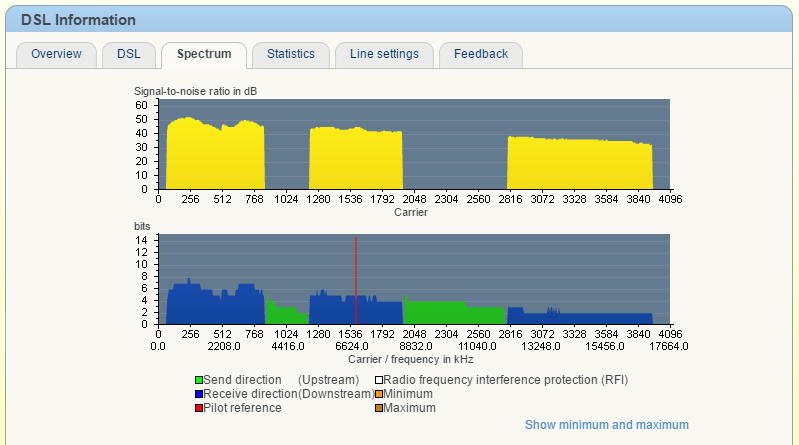Viewport: 799px width, 445px height.
Task: Go to the Statistics tab
Action: click(290, 54)
